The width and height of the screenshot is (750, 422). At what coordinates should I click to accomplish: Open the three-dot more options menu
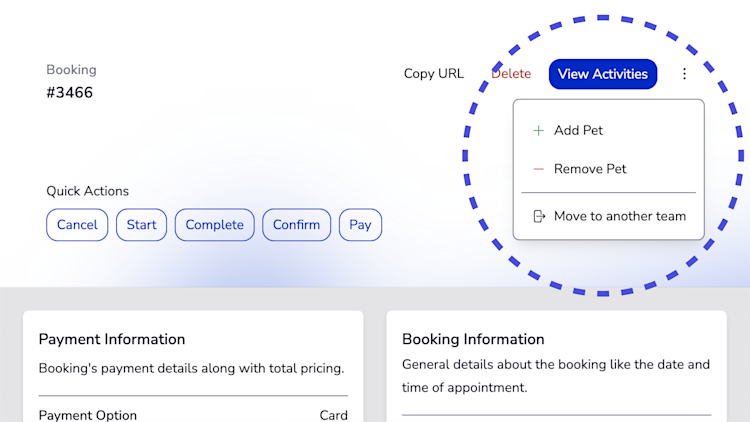click(684, 74)
